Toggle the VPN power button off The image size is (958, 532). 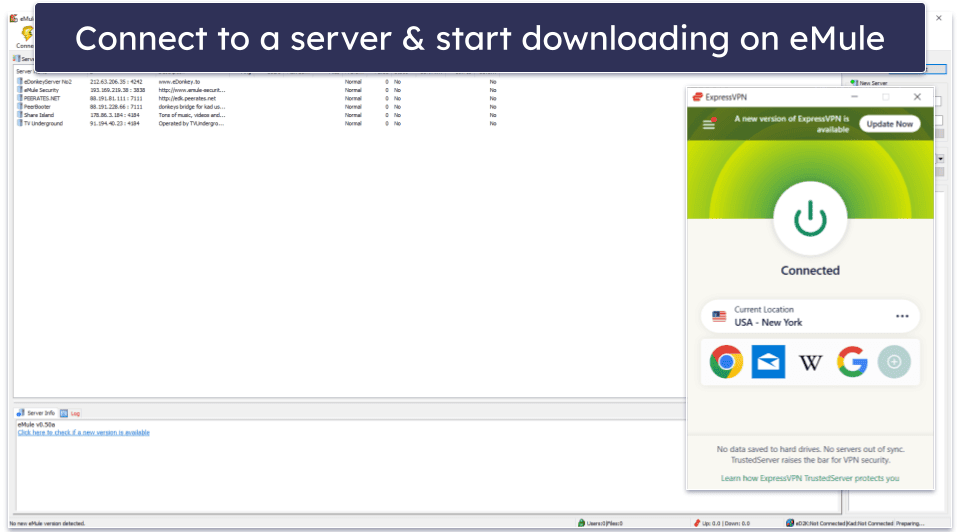(x=809, y=217)
